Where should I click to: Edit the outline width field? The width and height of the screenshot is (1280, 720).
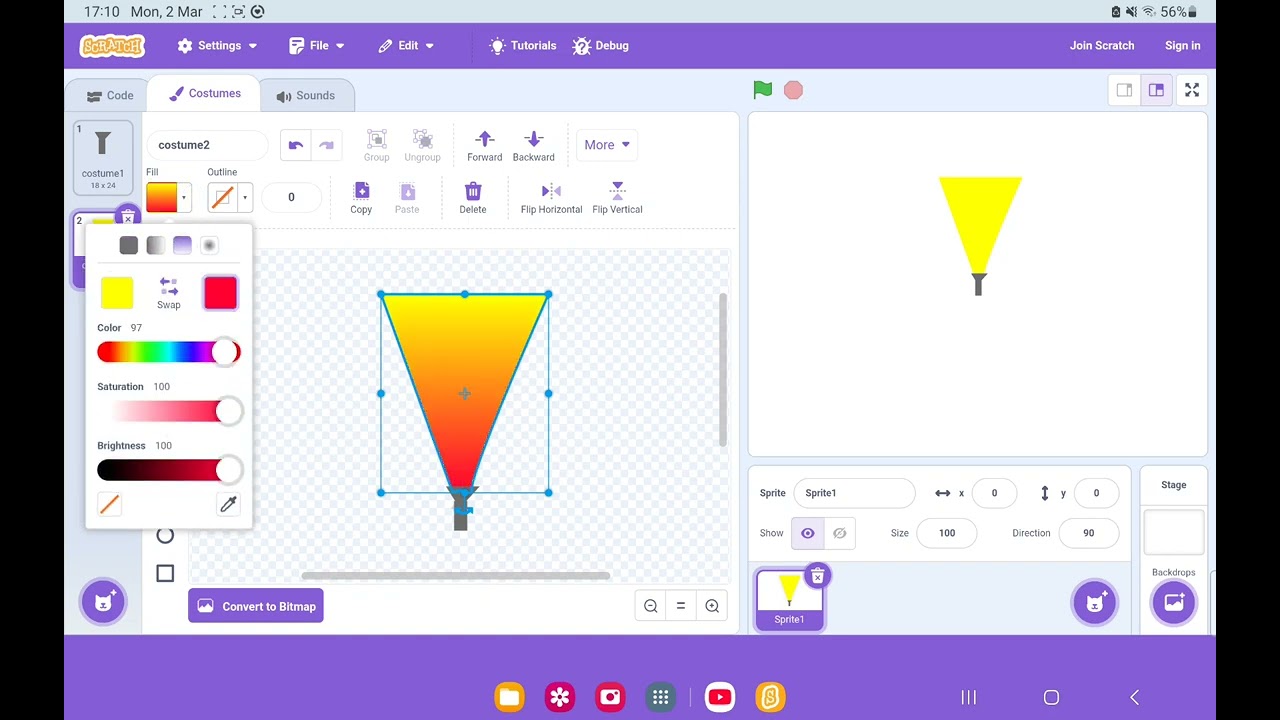point(291,197)
